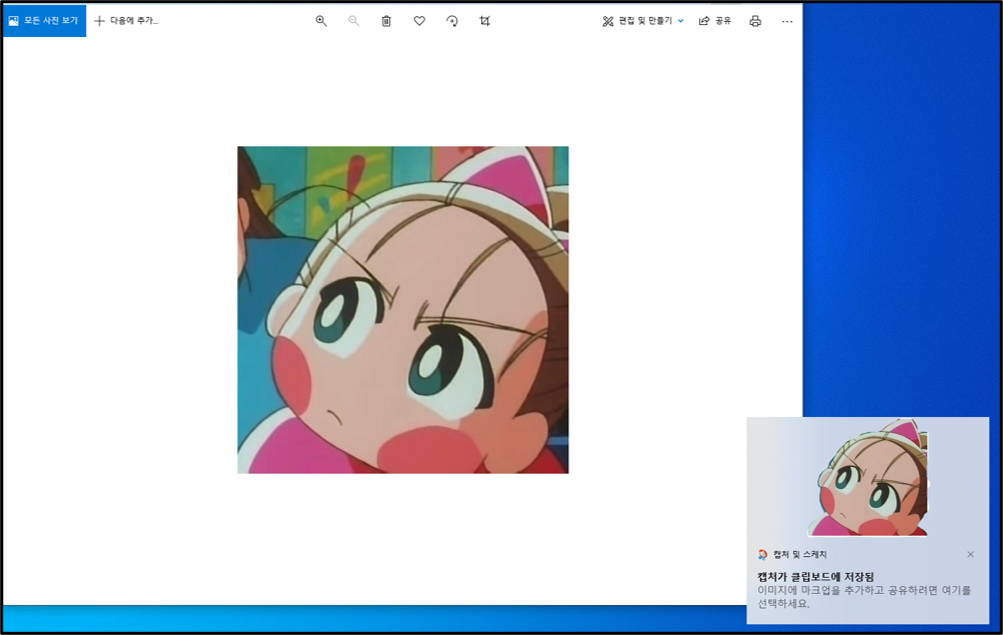Click the 캡처 및 스케치 app name label

click(800, 554)
